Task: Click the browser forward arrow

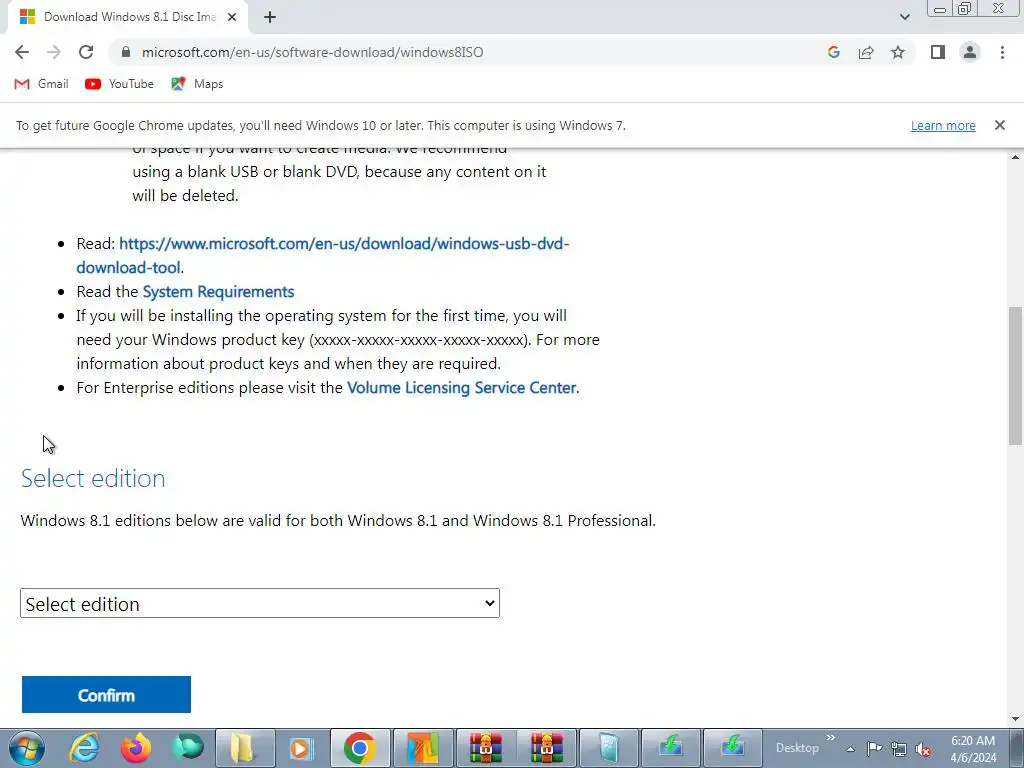Action: 54,52
